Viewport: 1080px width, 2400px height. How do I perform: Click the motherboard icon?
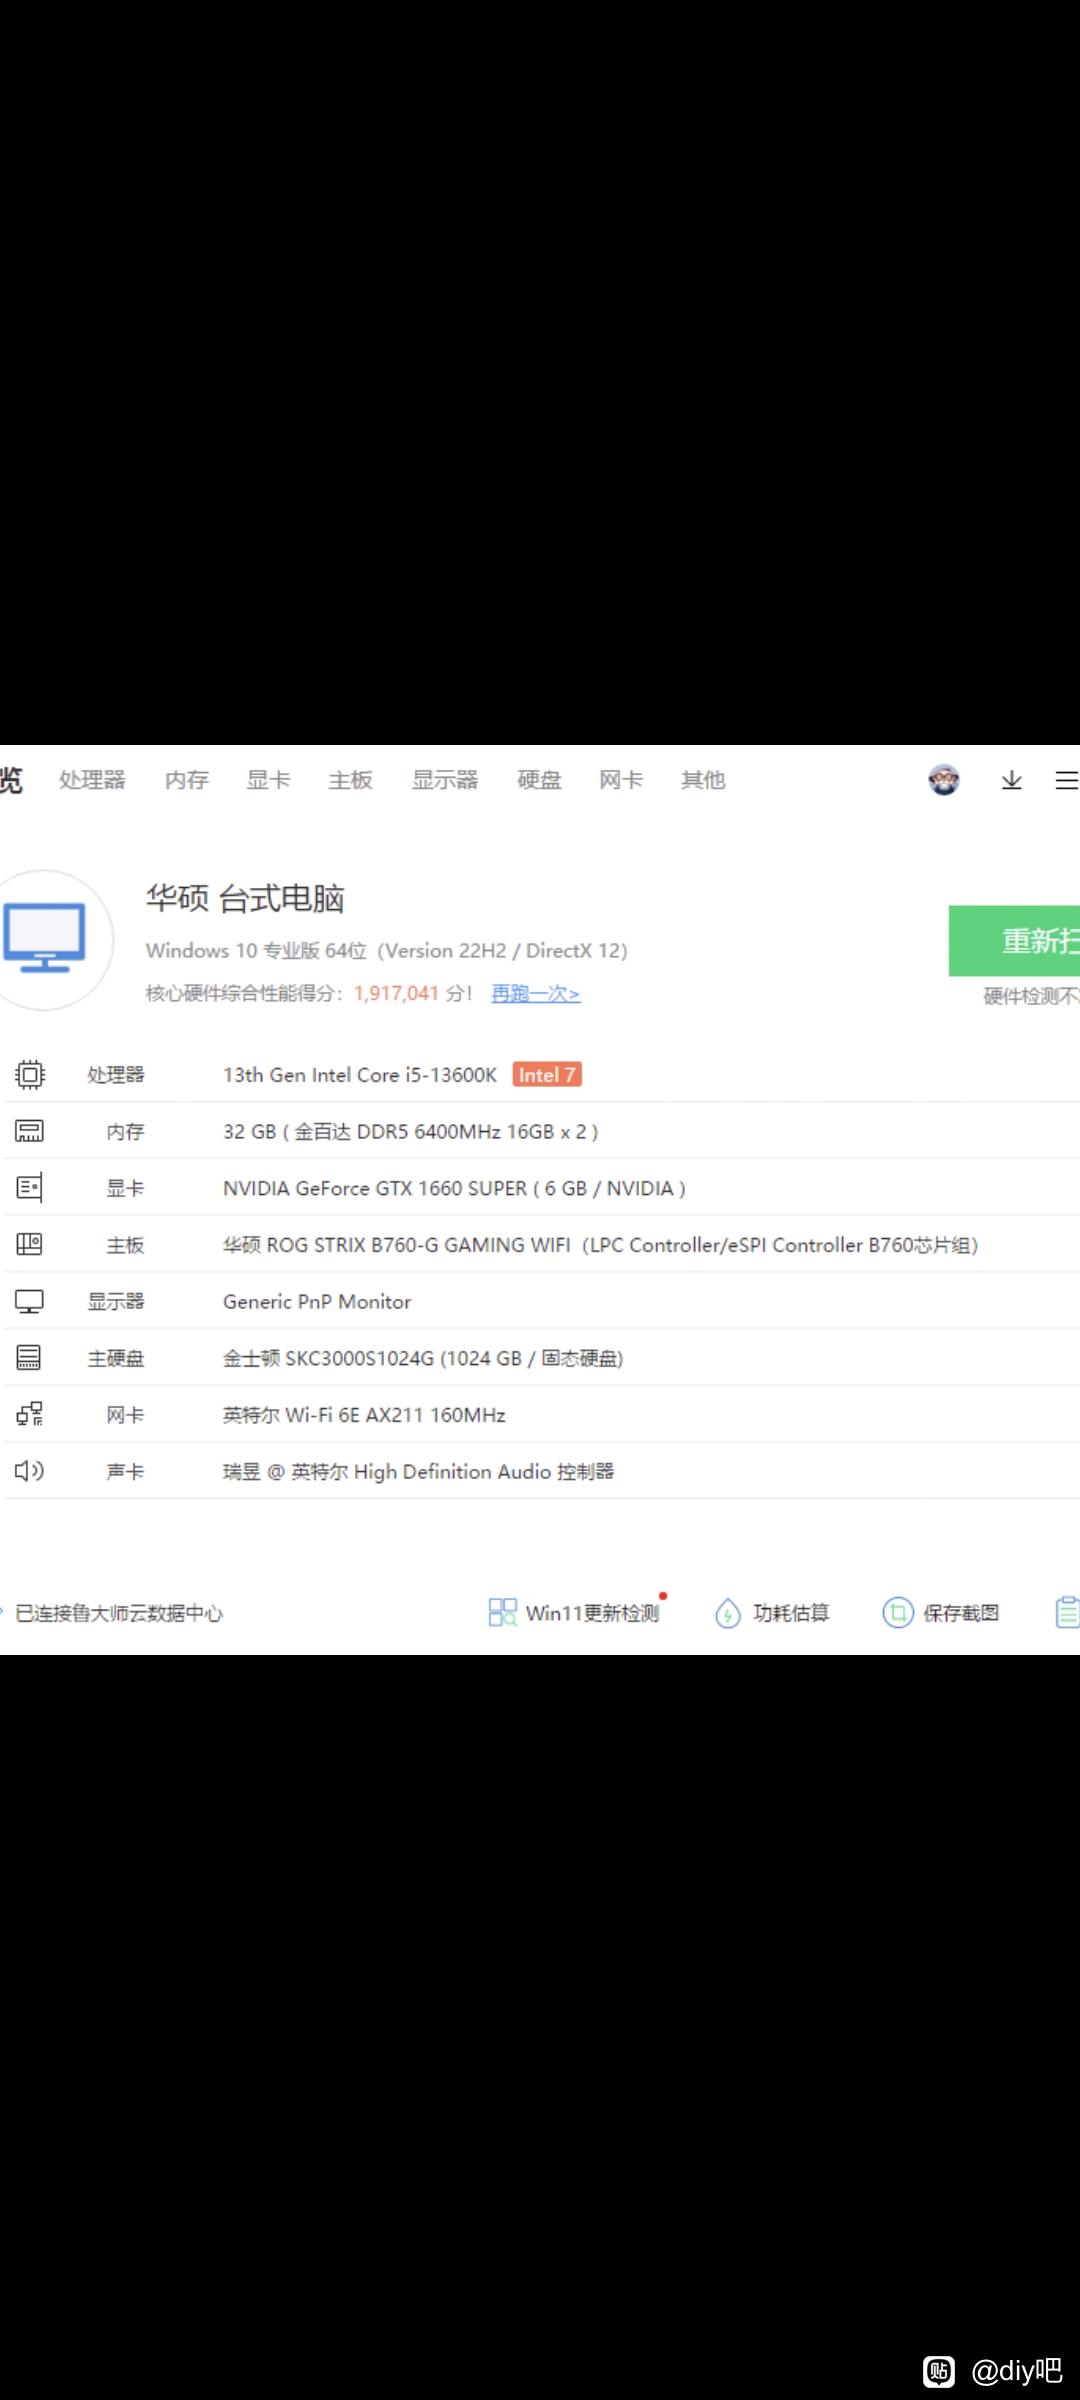pos(30,1245)
